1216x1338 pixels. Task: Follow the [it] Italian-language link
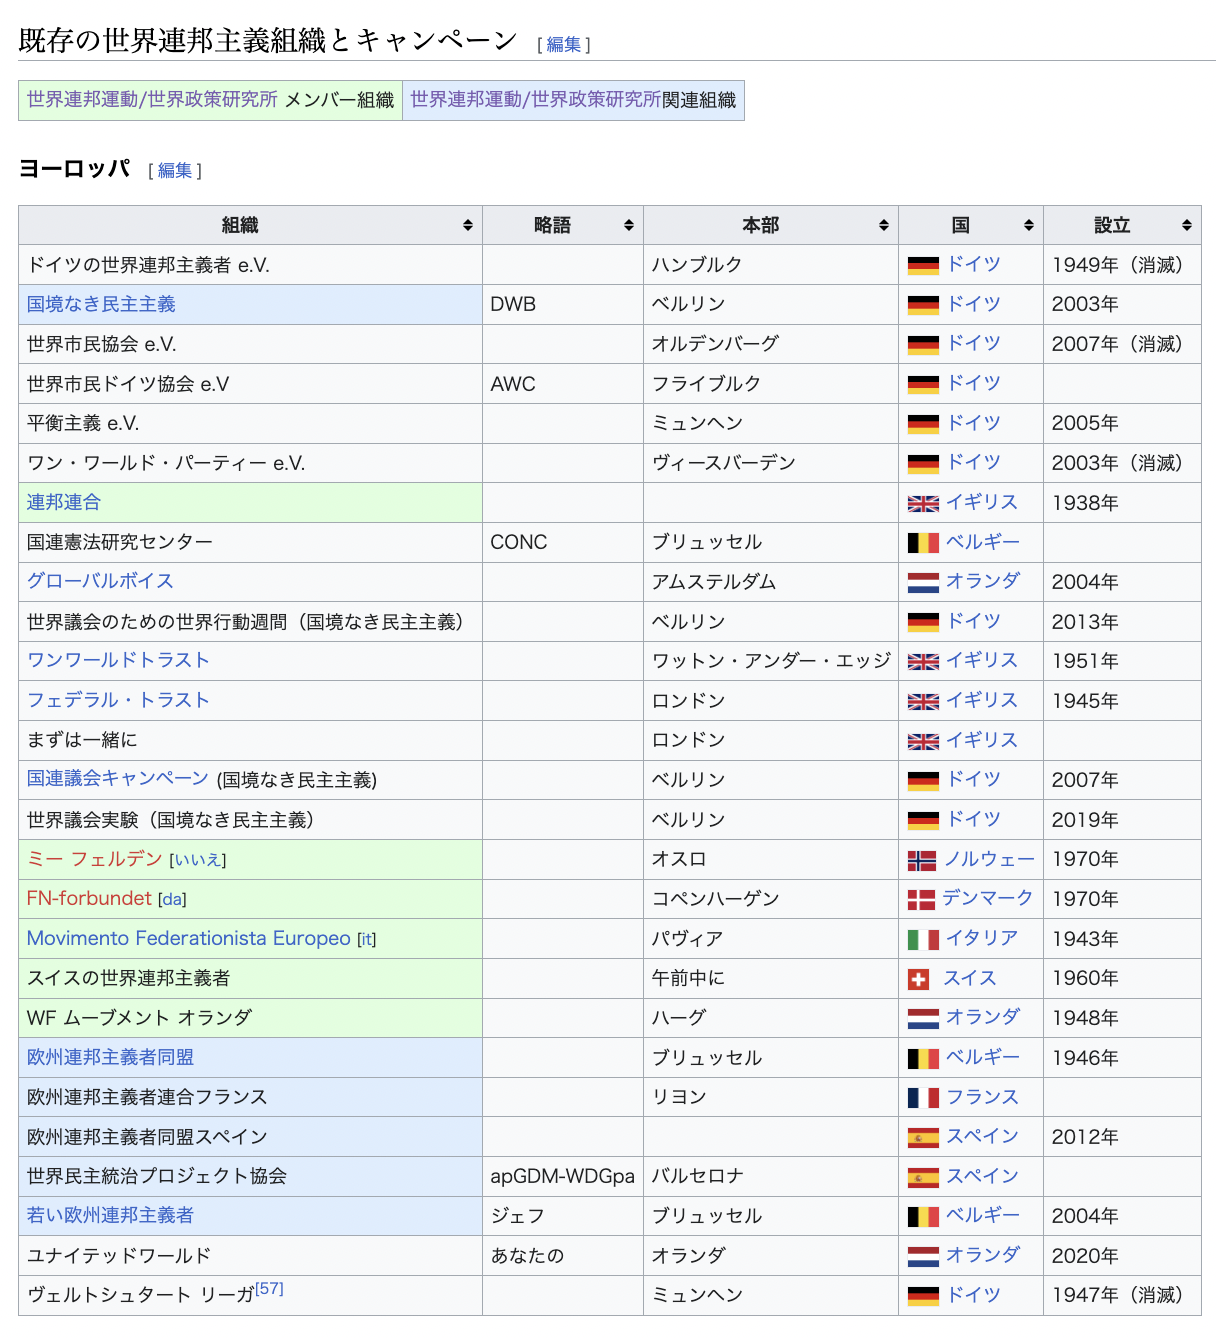(x=367, y=940)
